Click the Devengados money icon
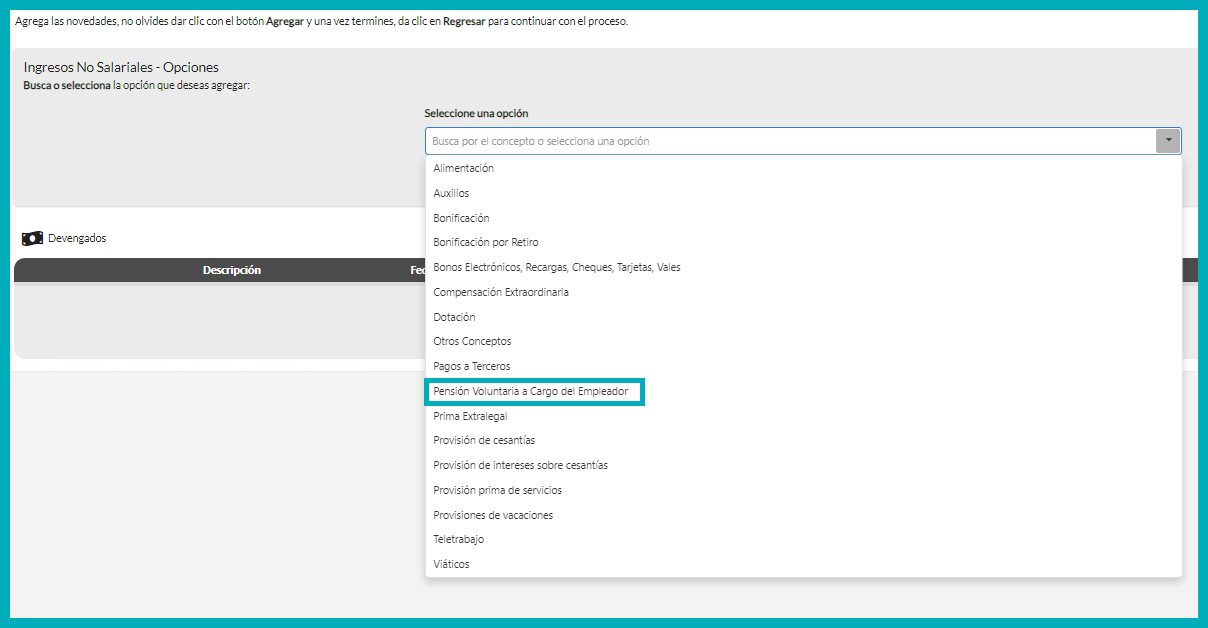 click(32, 238)
